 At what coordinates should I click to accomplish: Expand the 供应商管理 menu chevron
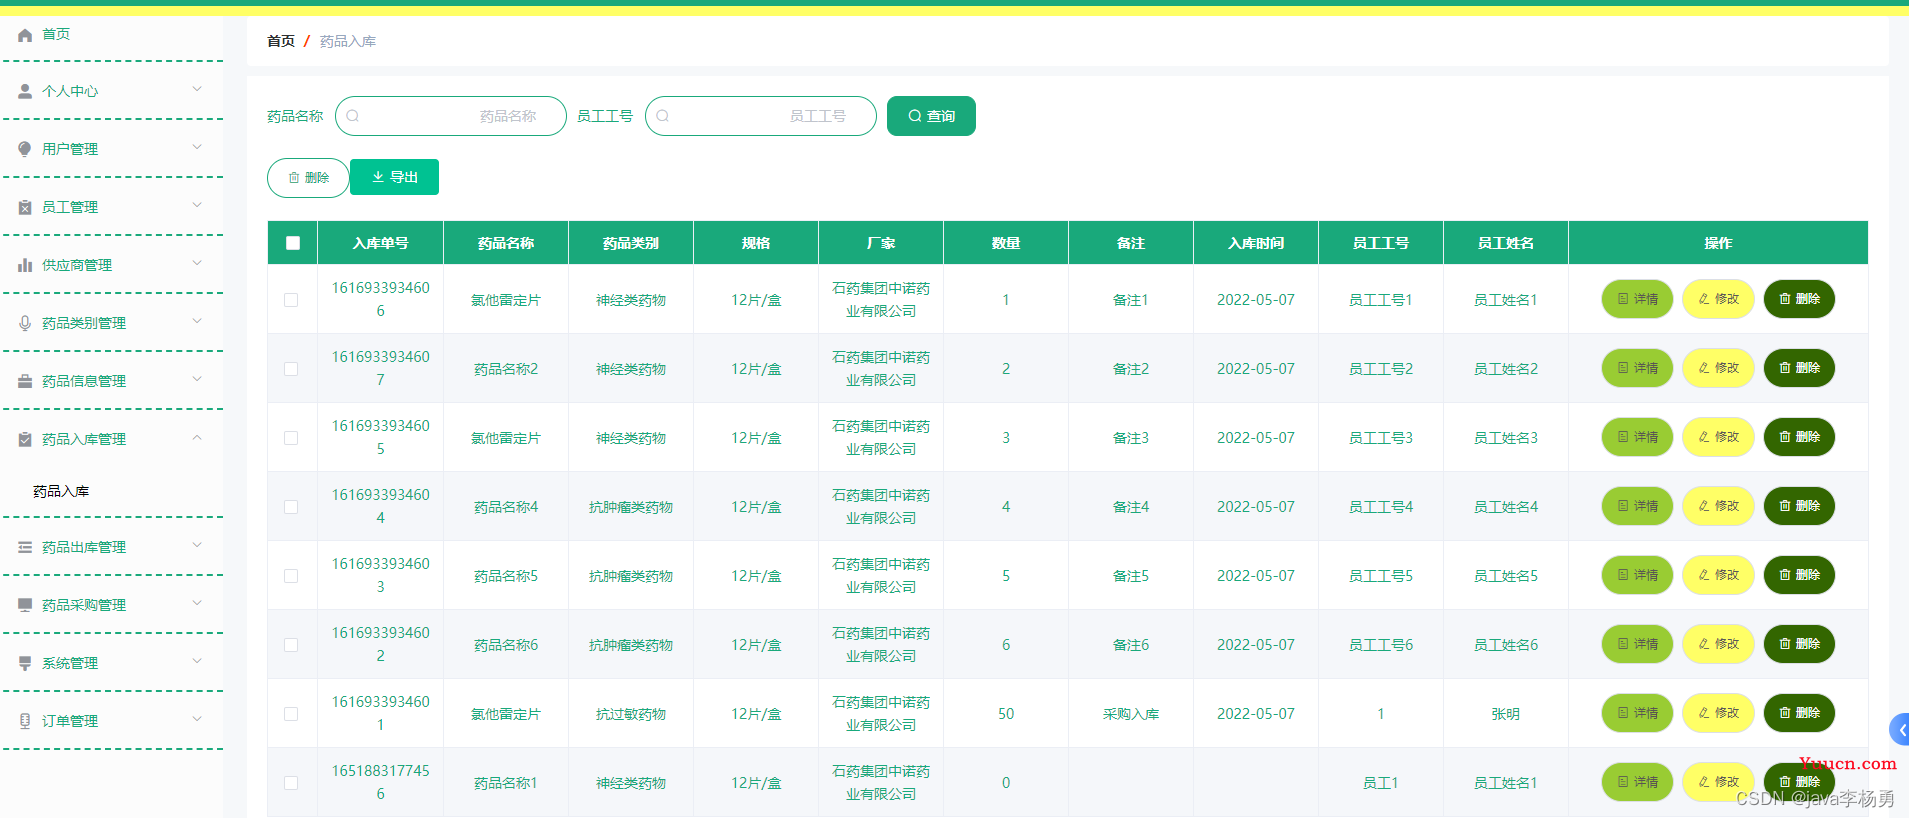pos(197,263)
